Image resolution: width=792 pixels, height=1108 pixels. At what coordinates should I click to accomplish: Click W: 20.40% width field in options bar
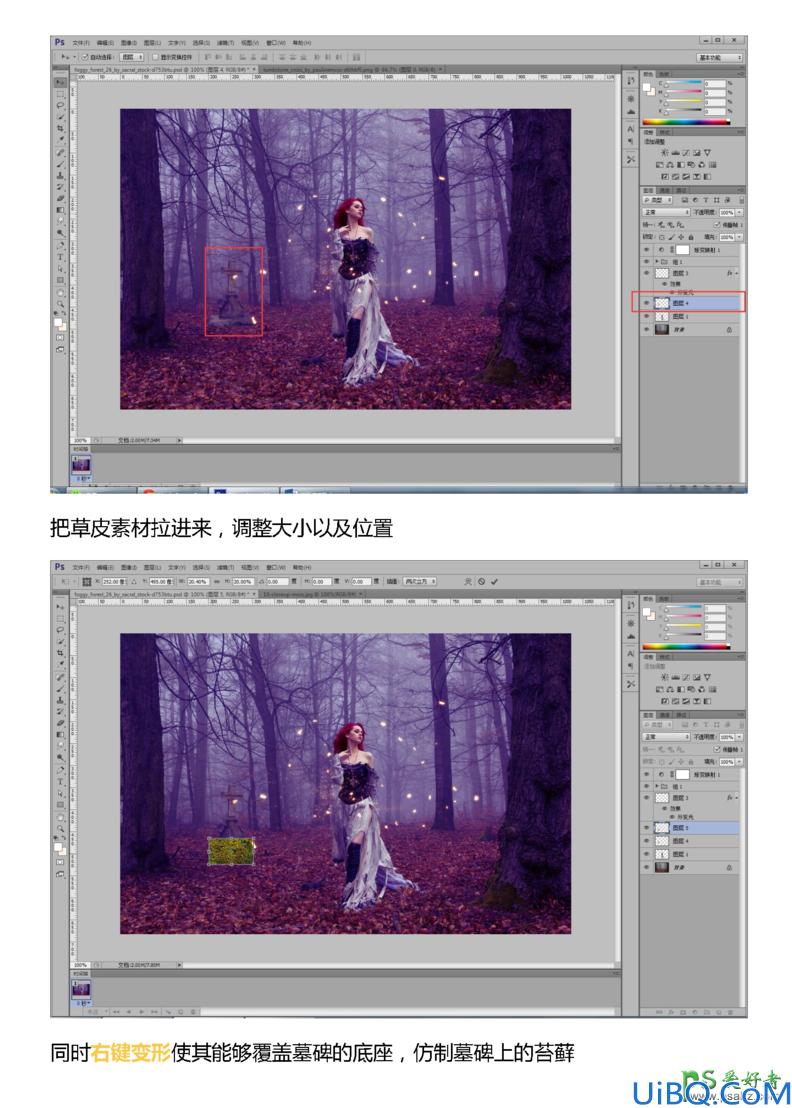[x=200, y=582]
